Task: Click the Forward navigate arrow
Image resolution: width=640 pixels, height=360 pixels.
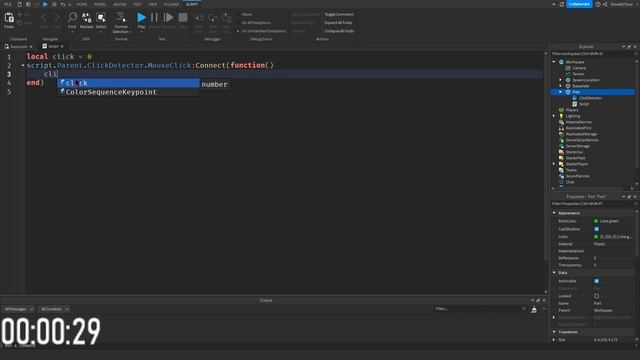Action: [56, 19]
